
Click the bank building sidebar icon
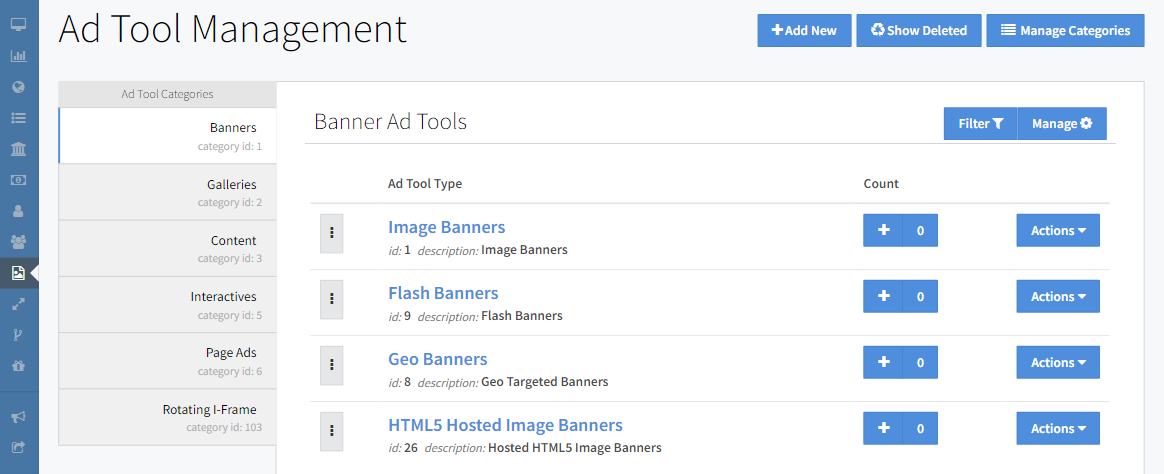tap(18, 149)
